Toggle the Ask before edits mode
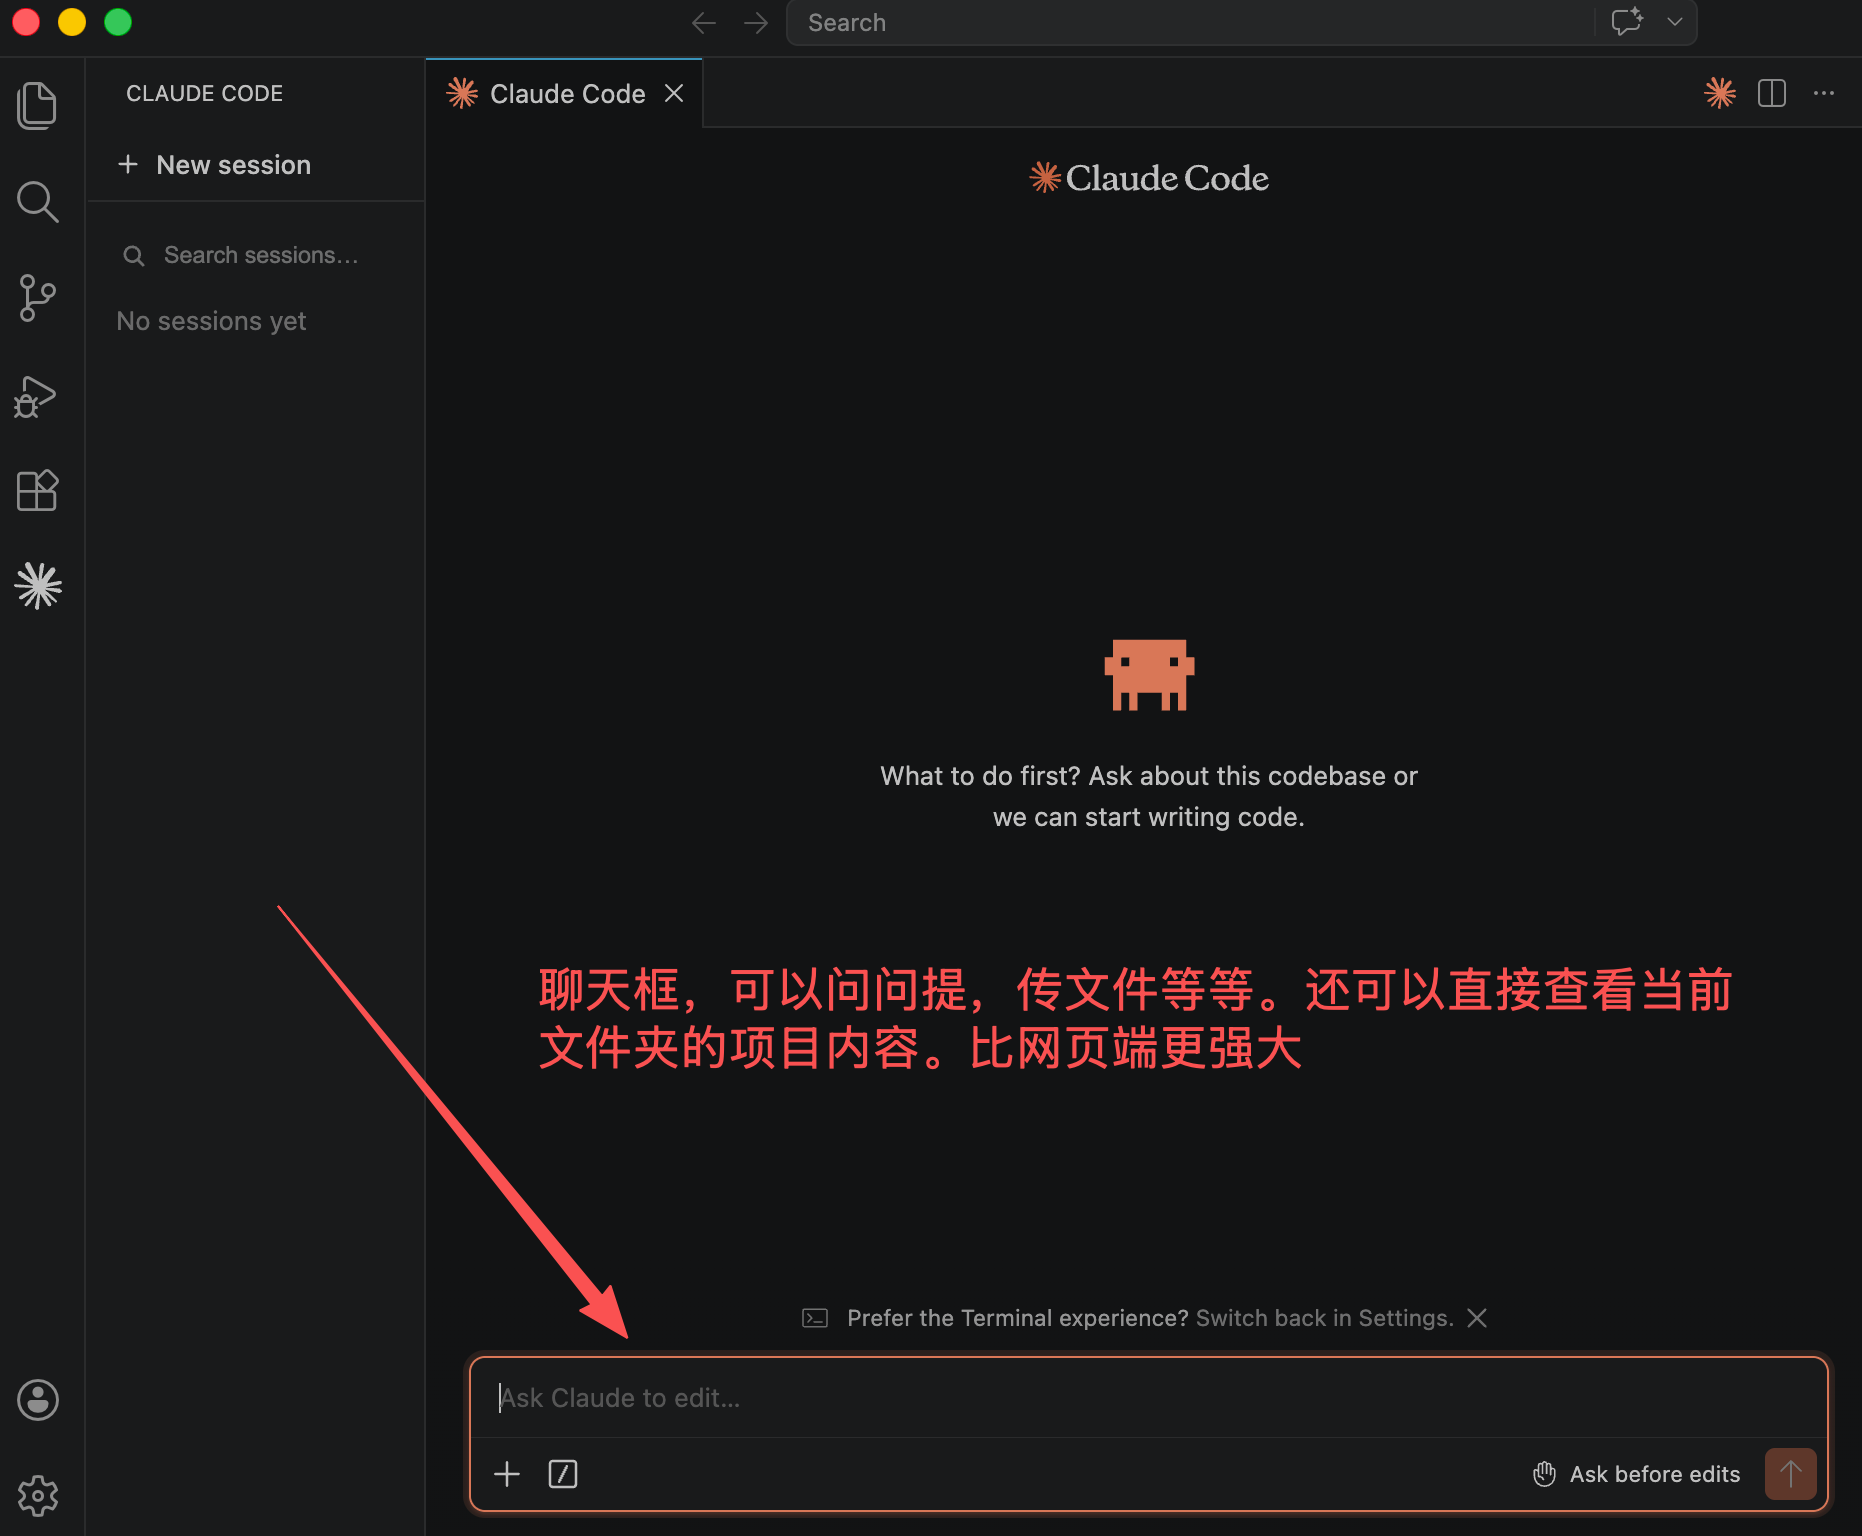Image resolution: width=1862 pixels, height=1536 pixels. tap(1636, 1474)
